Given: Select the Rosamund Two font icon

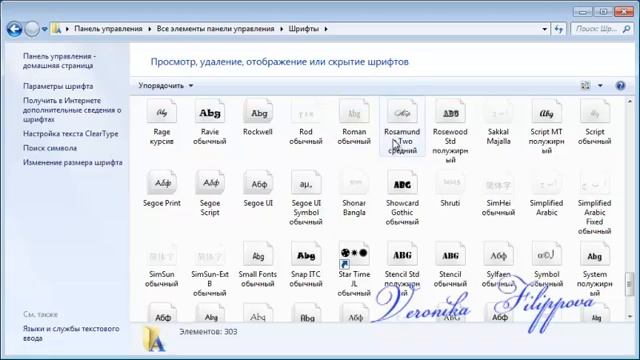Looking at the screenshot, I should (x=402, y=111).
